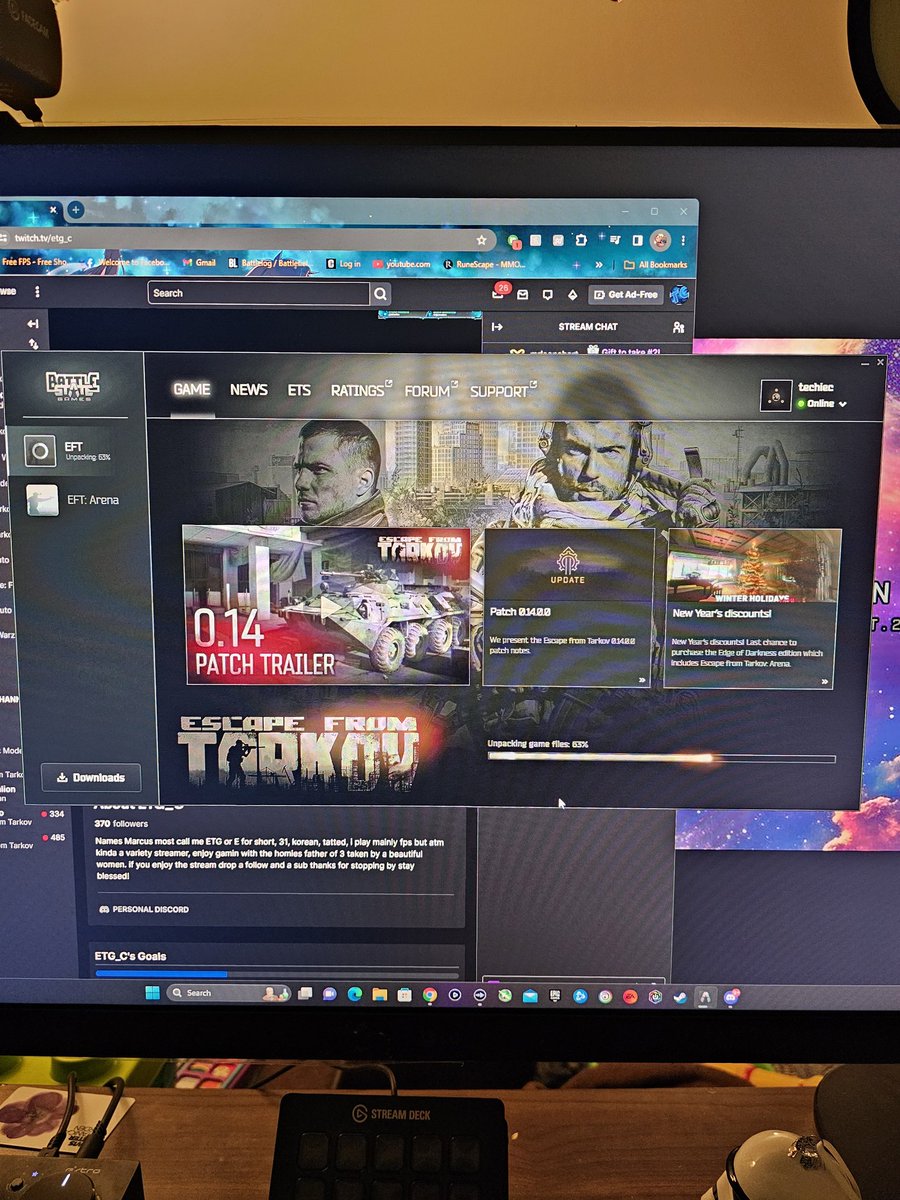This screenshot has height=1200, width=900.
Task: Open Discord from the taskbar
Action: click(x=731, y=997)
